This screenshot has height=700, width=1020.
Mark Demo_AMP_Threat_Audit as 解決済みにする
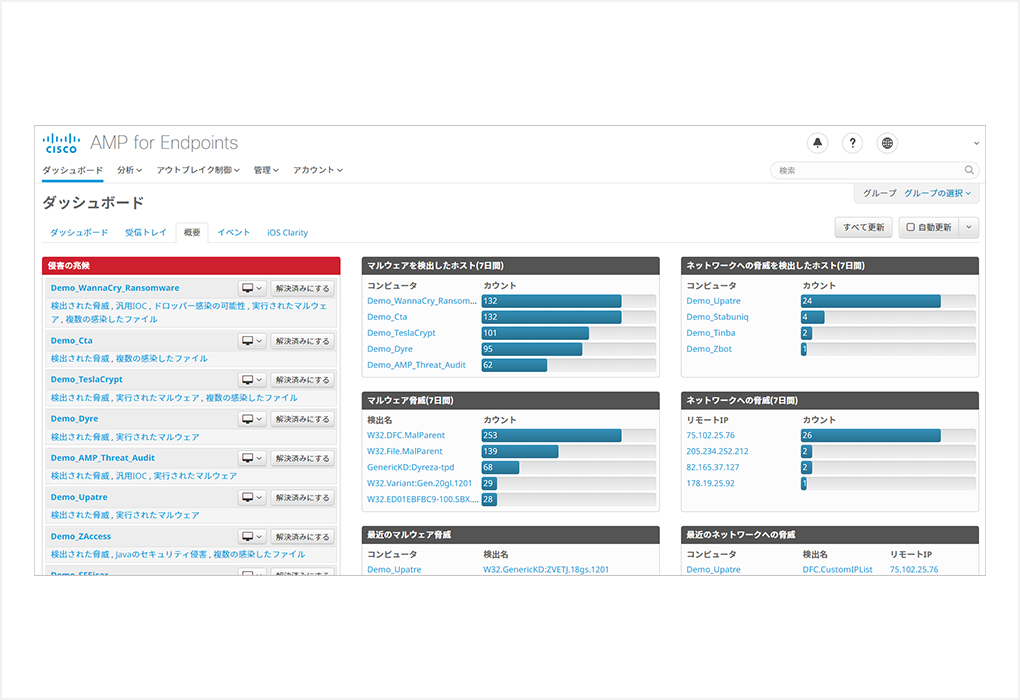pos(302,458)
